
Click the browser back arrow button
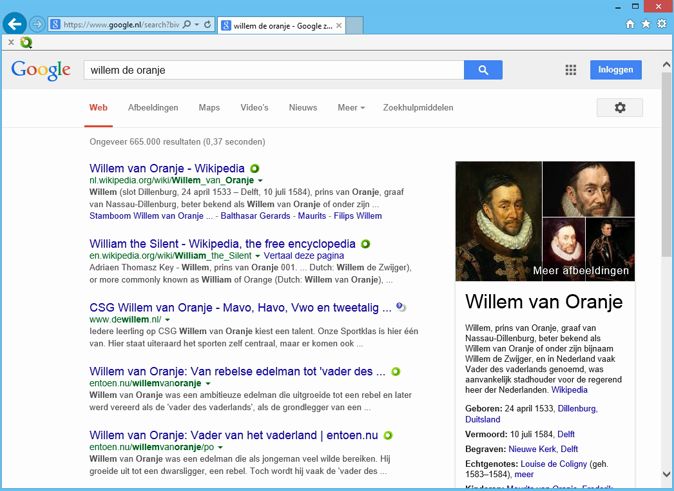tap(15, 24)
